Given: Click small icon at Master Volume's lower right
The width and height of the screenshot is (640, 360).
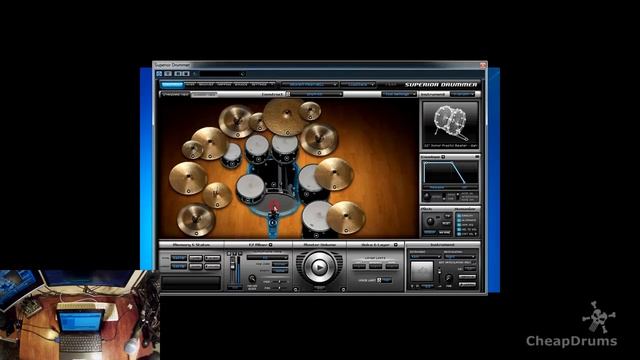Looking at the screenshot, I should 343,289.
